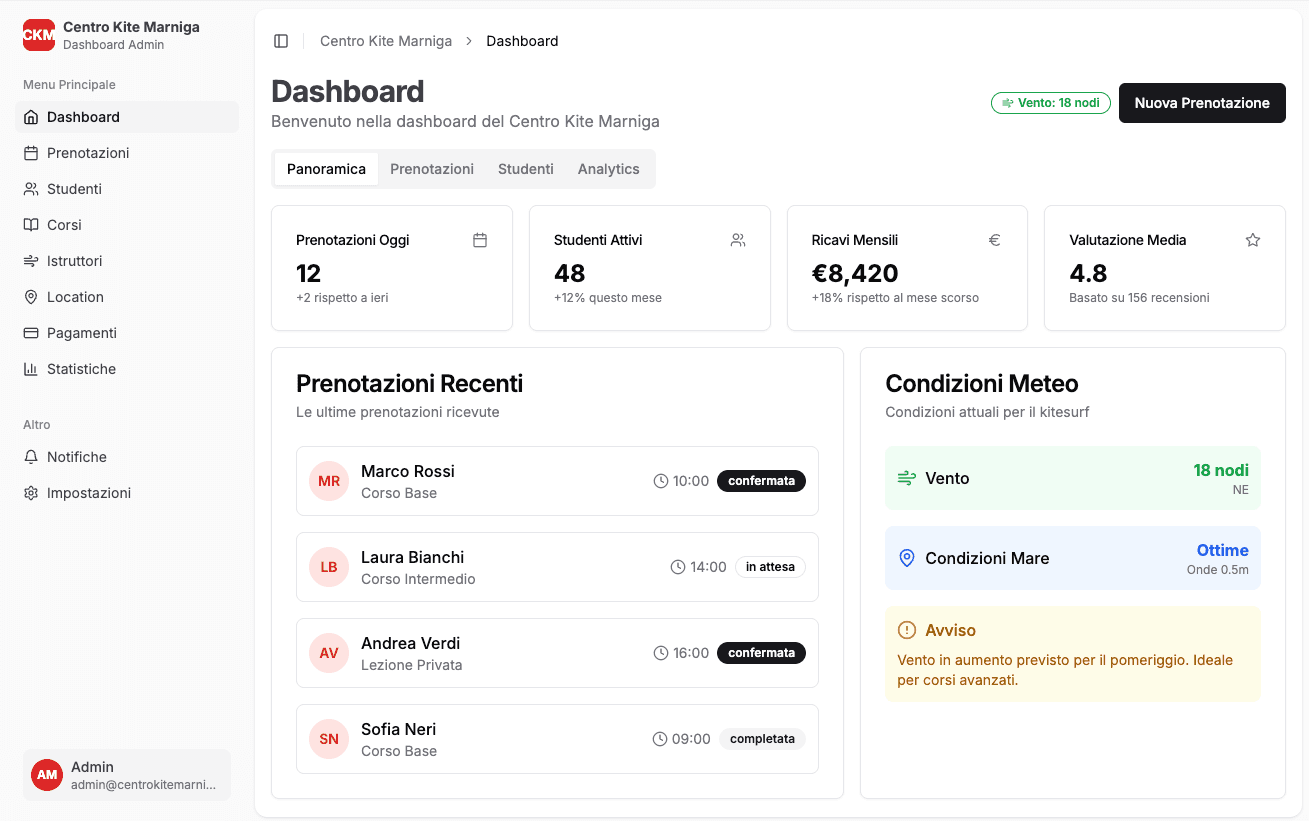The height and width of the screenshot is (821, 1309).
Task: Click the Nuova Prenotazione button
Action: [x=1201, y=103]
